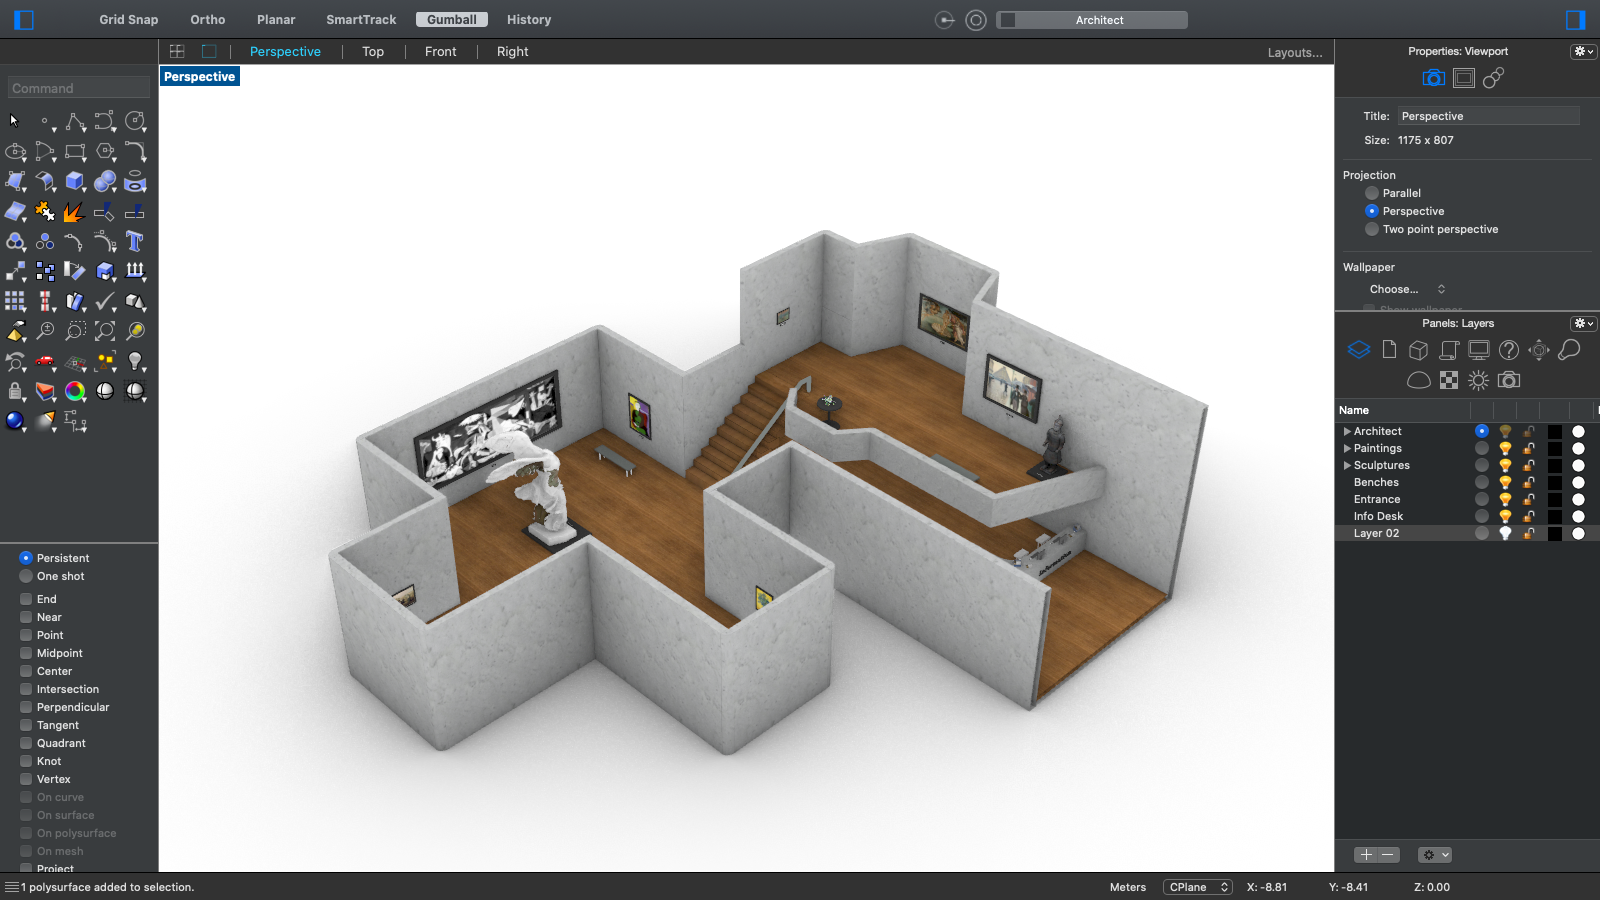Select the Parallel projection radio button
1600x900 pixels.
click(1372, 193)
